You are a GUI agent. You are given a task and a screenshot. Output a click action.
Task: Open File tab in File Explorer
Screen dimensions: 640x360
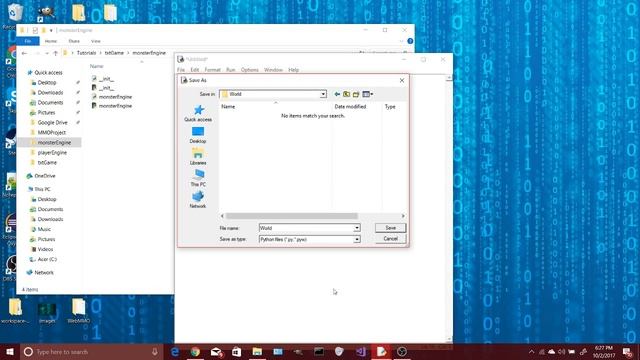tap(28, 41)
